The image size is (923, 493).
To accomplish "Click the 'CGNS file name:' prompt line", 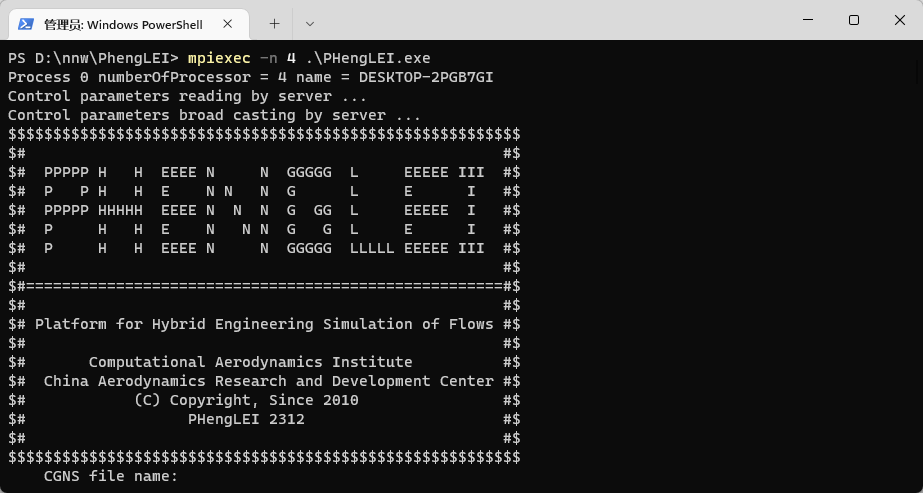I will tap(111, 476).
